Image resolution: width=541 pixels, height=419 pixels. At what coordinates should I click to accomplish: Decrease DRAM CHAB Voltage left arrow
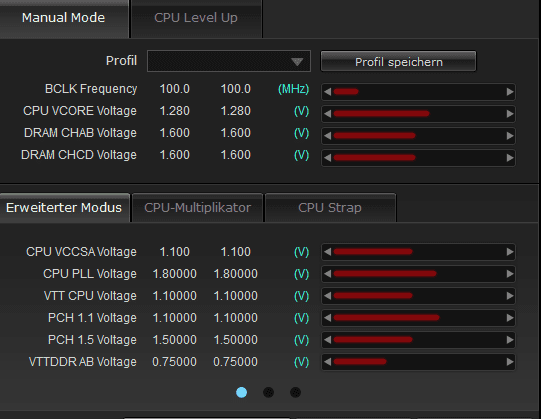(327, 136)
